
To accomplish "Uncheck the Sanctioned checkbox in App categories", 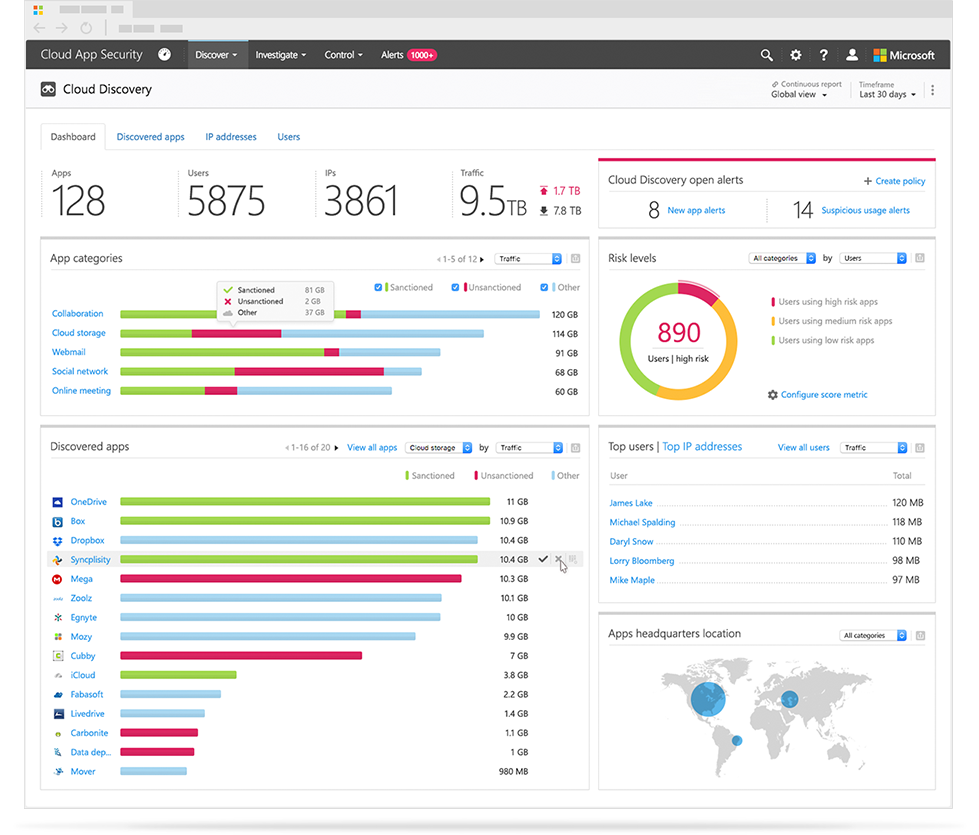I will pyautogui.click(x=378, y=287).
